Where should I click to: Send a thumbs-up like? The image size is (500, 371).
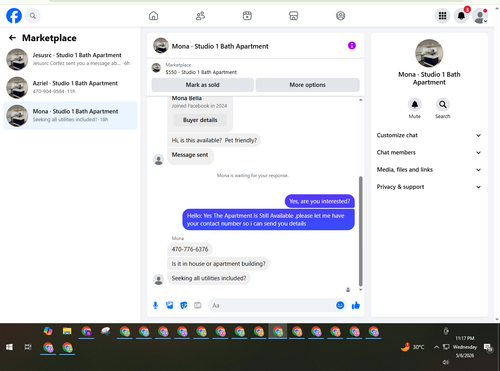tap(356, 305)
